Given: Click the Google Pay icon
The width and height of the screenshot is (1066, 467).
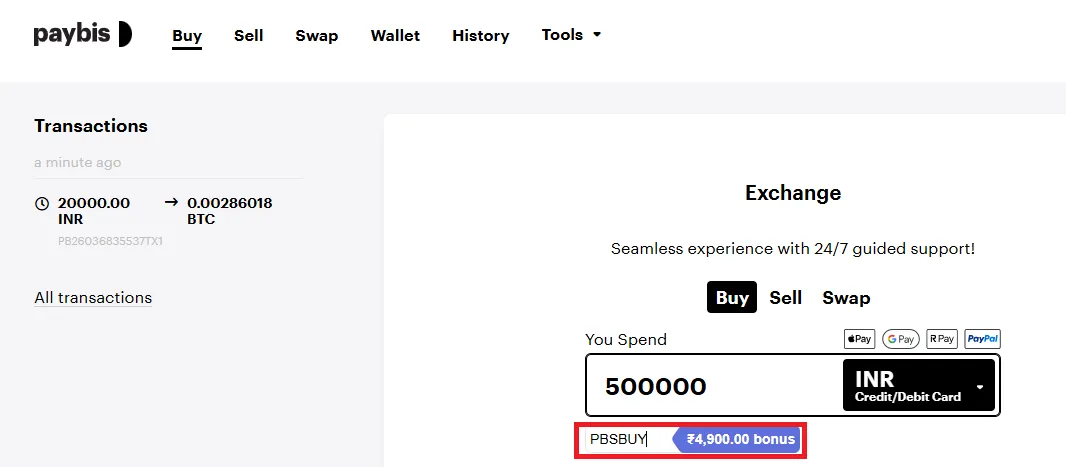Looking at the screenshot, I should point(900,339).
